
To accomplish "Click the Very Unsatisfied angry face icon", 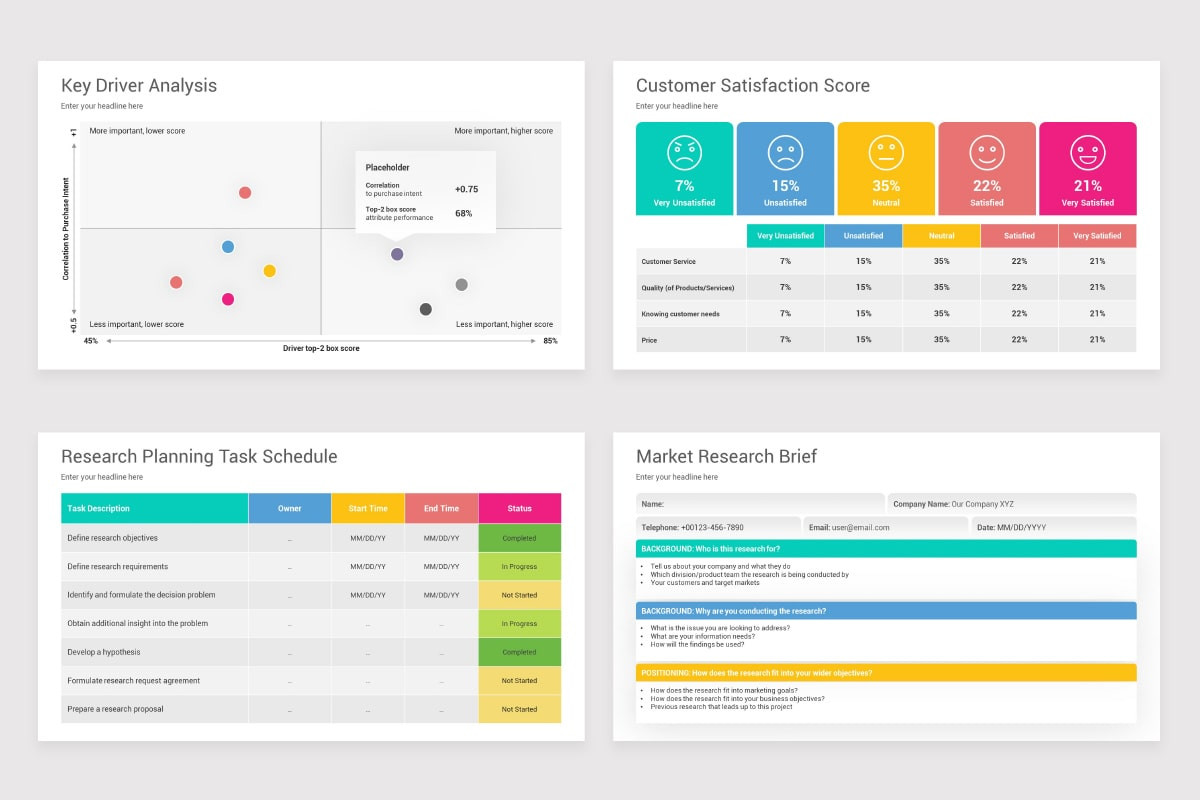I will coord(684,153).
